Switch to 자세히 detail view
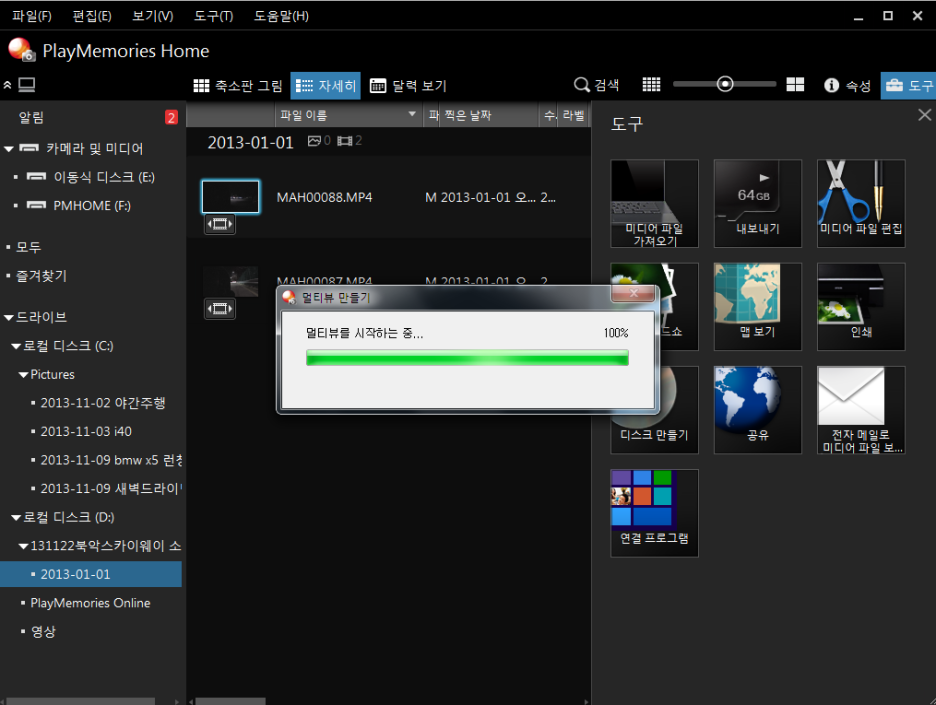Viewport: 936px width, 705px height. [326, 85]
